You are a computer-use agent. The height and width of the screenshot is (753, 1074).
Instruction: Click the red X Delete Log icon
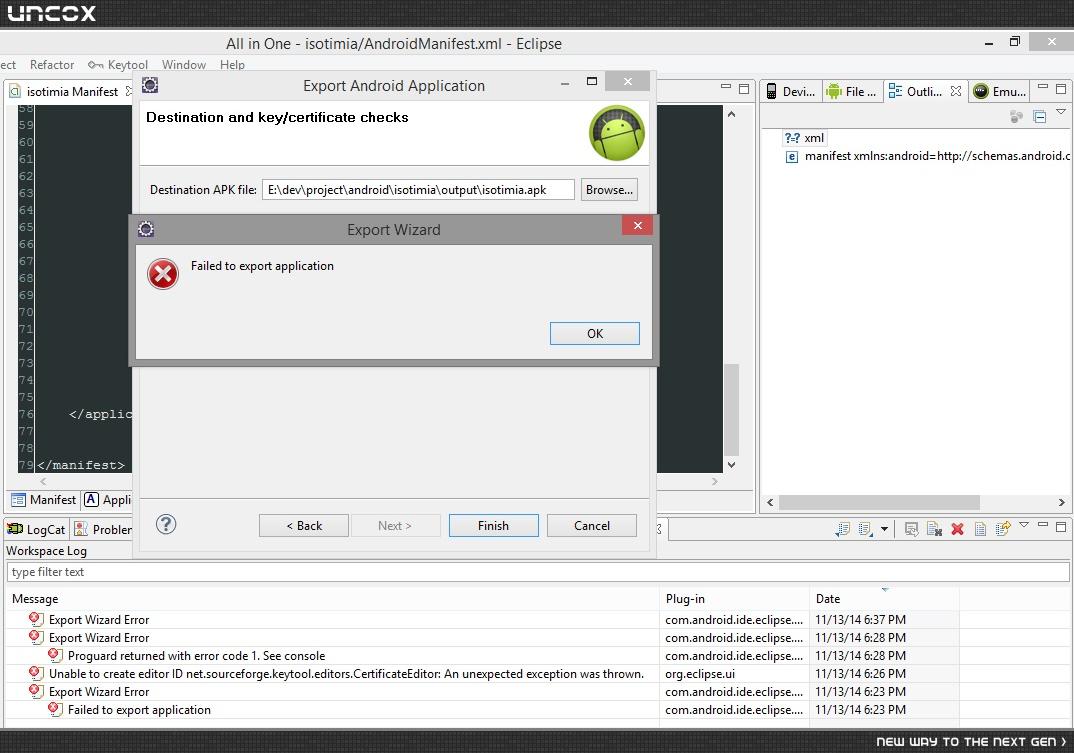(958, 529)
